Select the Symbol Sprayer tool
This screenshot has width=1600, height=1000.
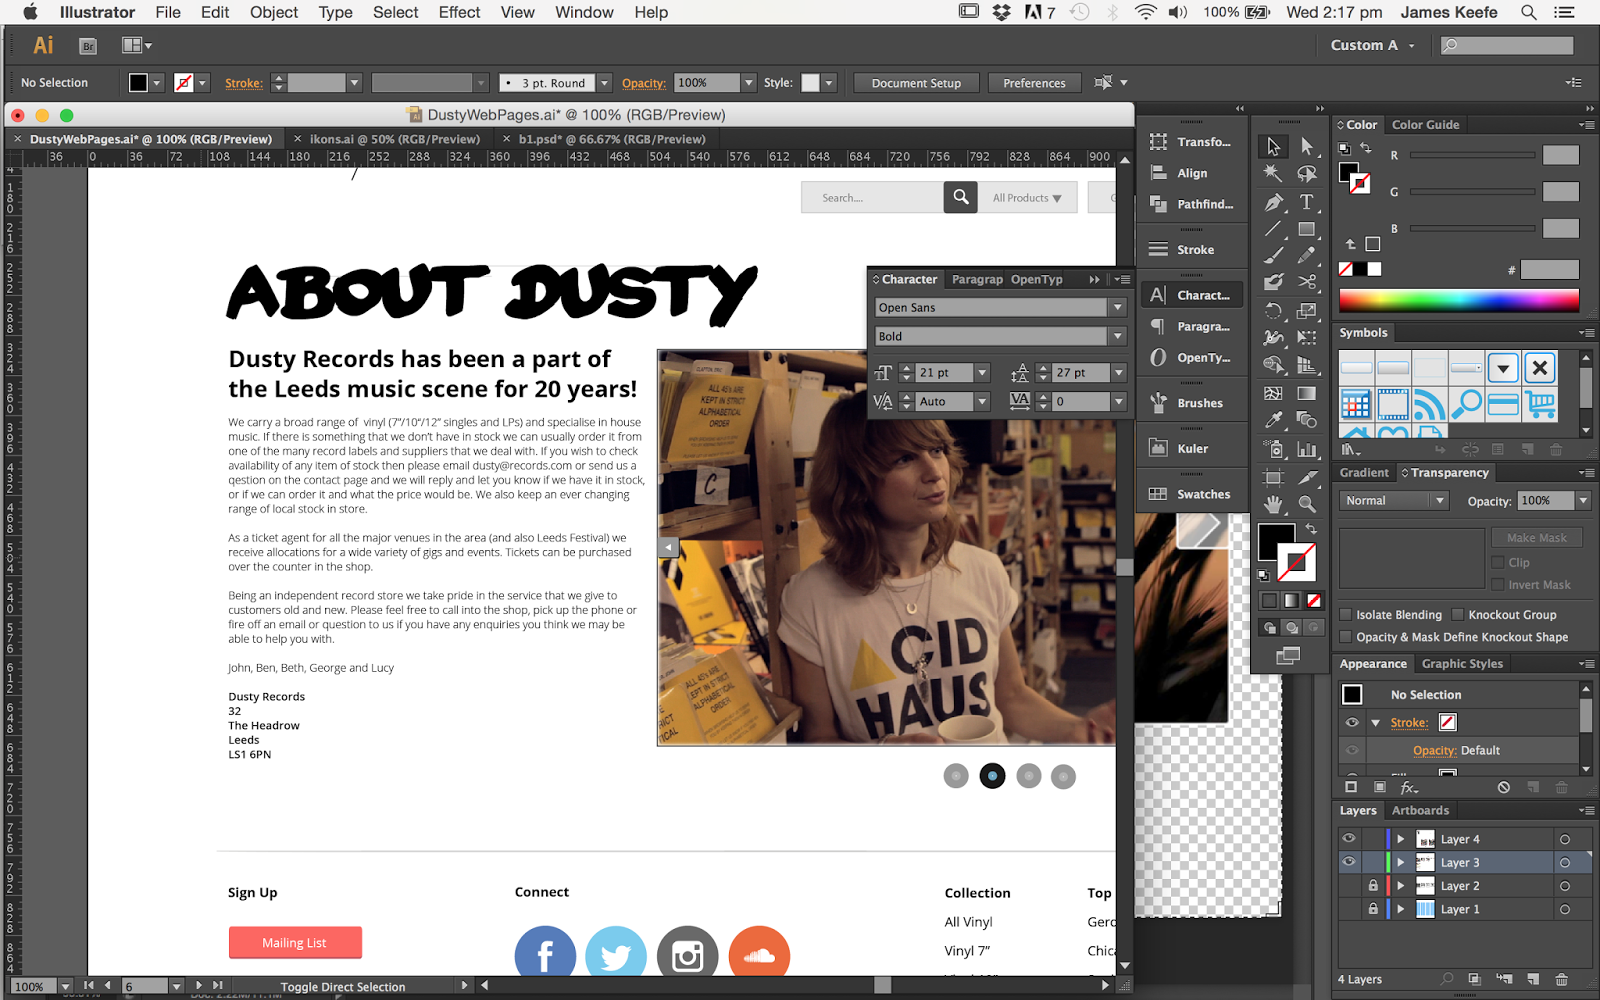point(1273,449)
